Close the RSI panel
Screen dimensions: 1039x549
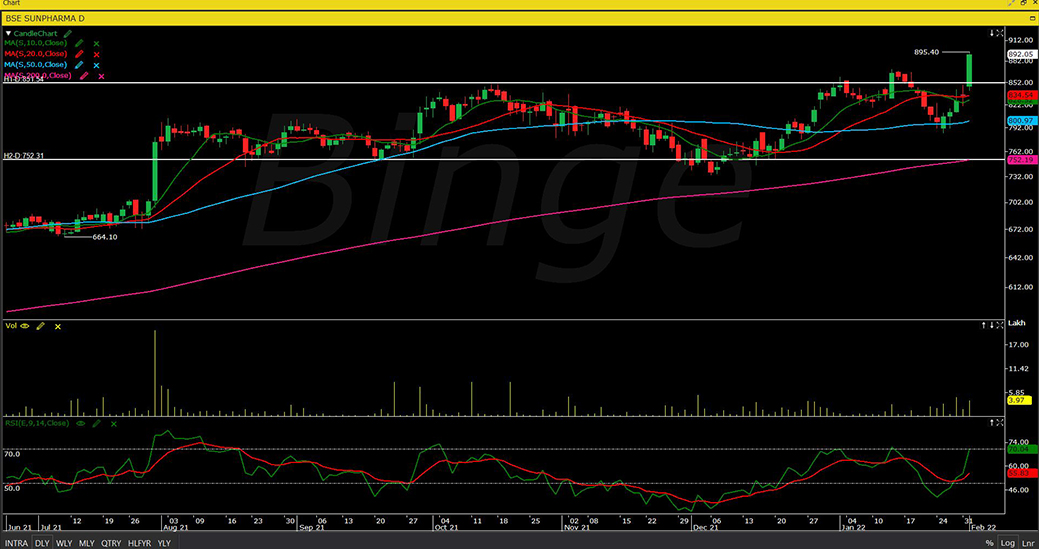1000,423
